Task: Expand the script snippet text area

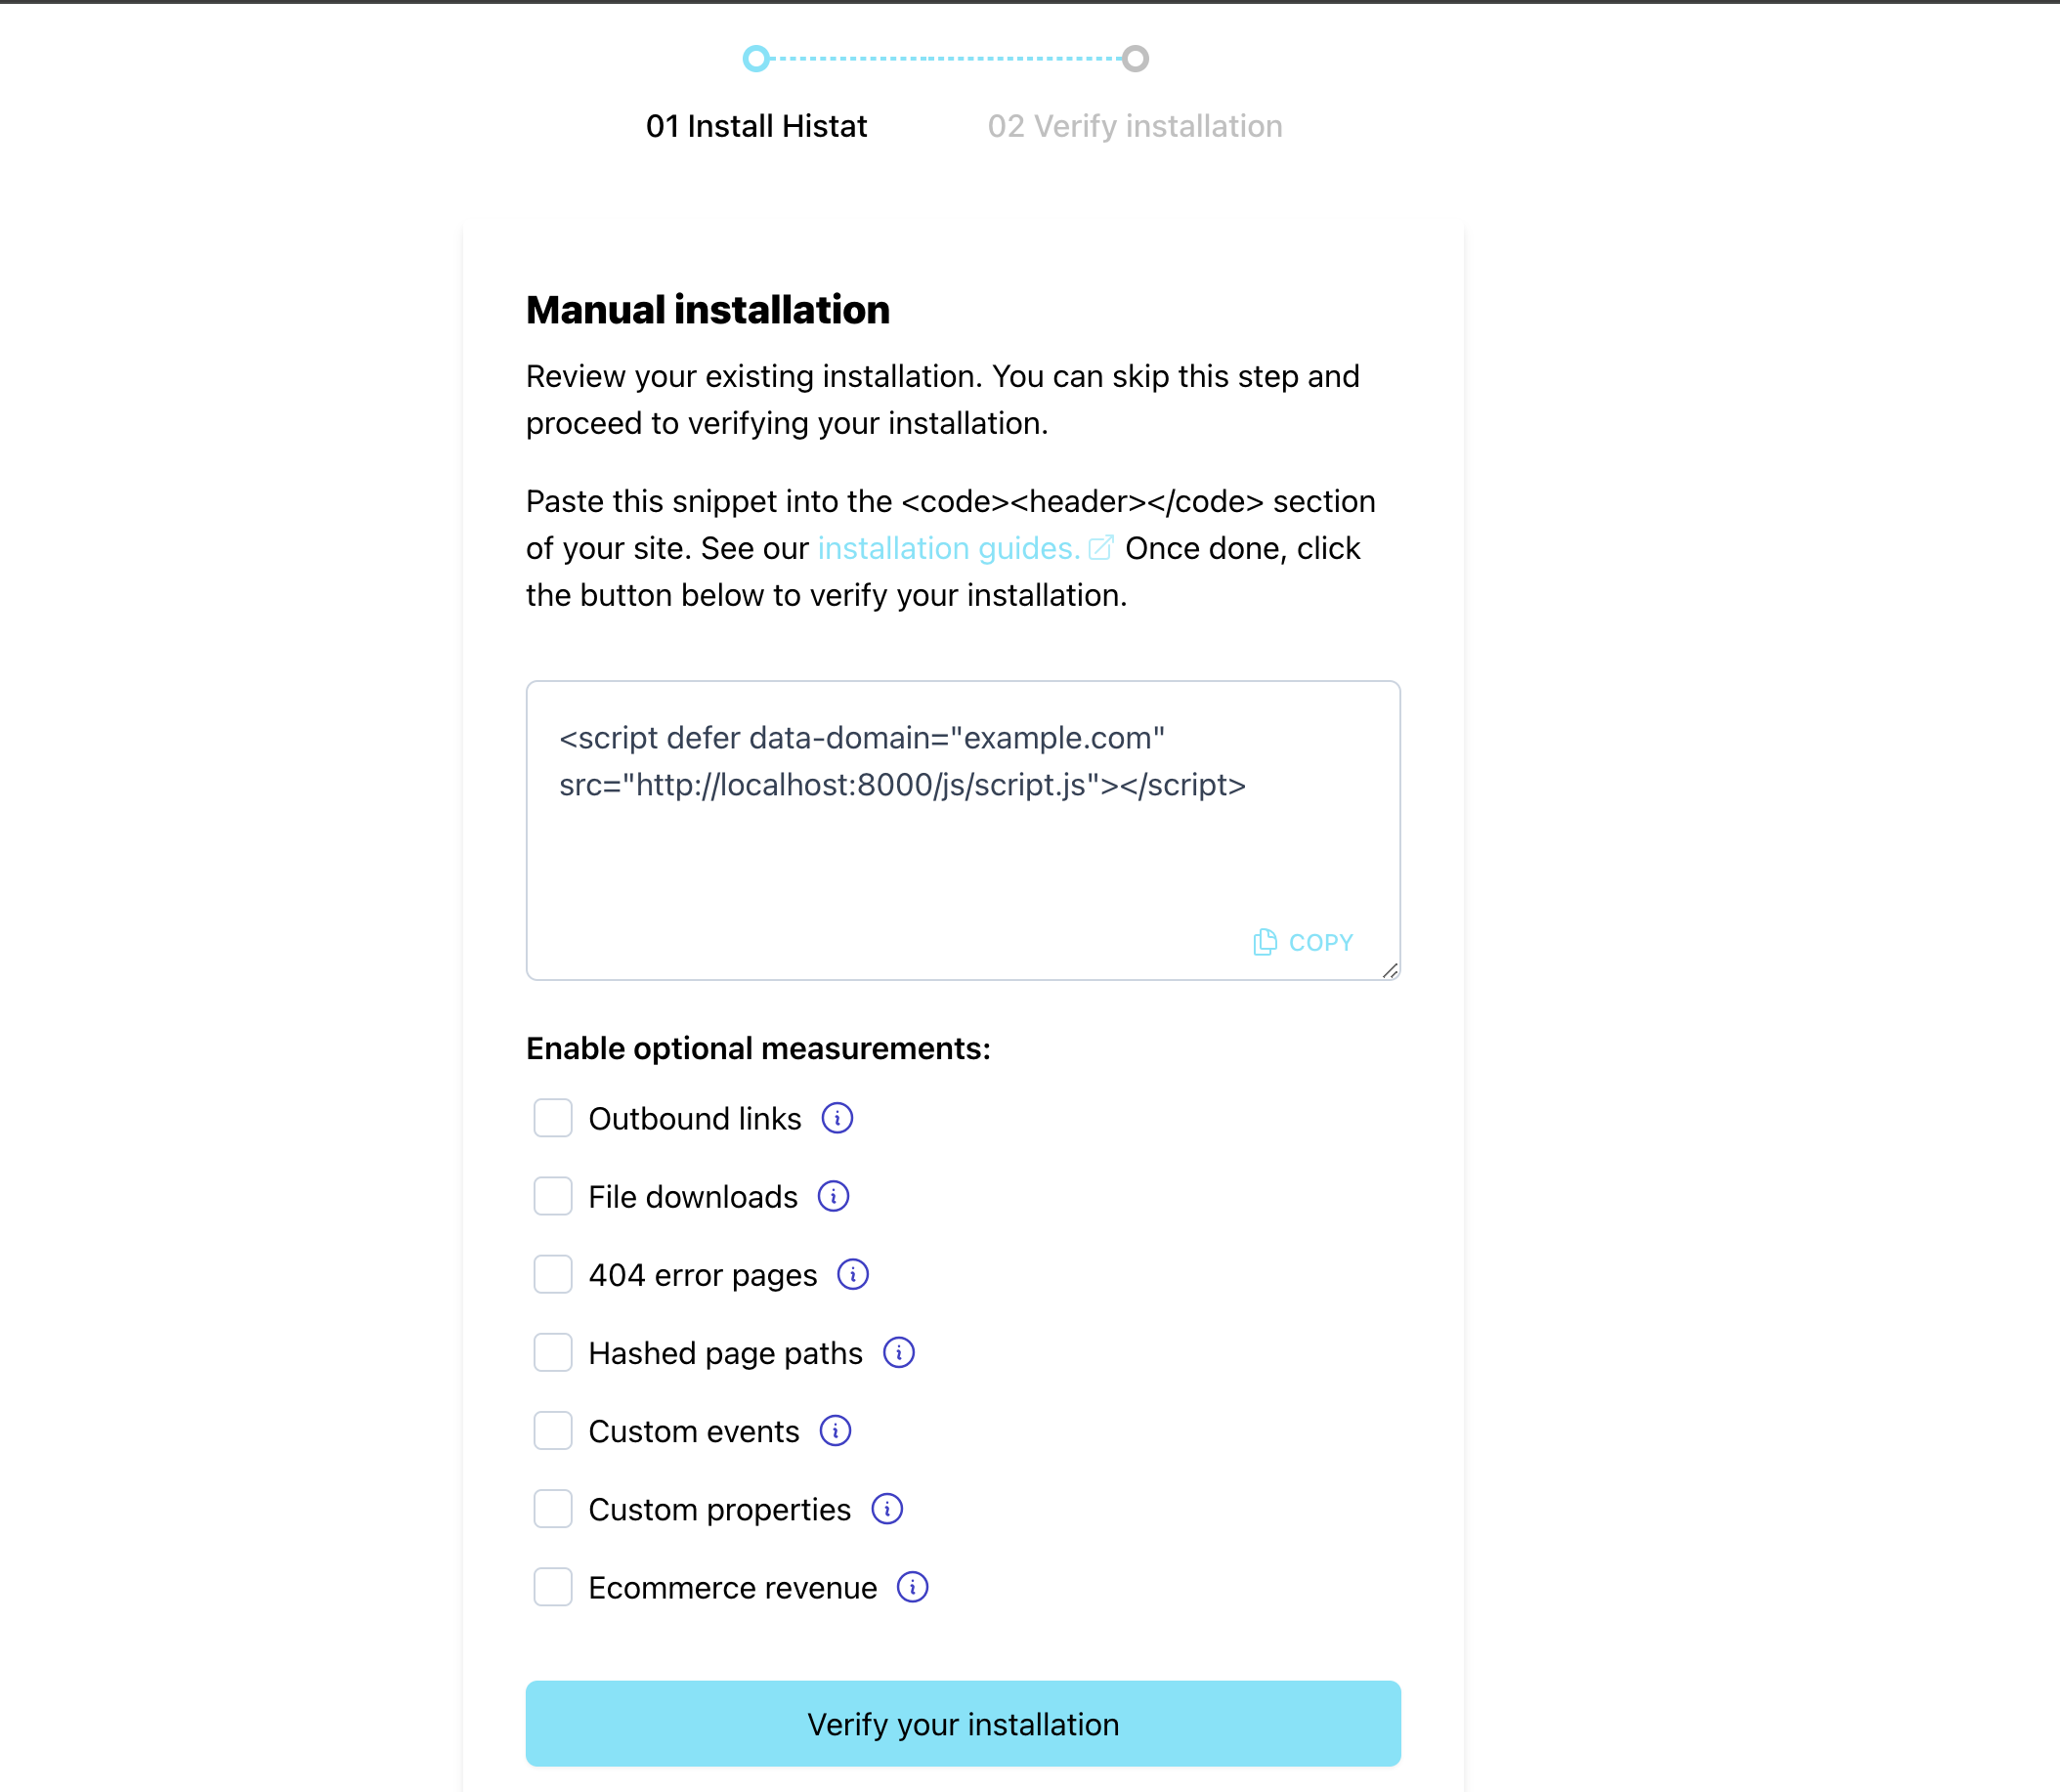Action: (x=1389, y=968)
